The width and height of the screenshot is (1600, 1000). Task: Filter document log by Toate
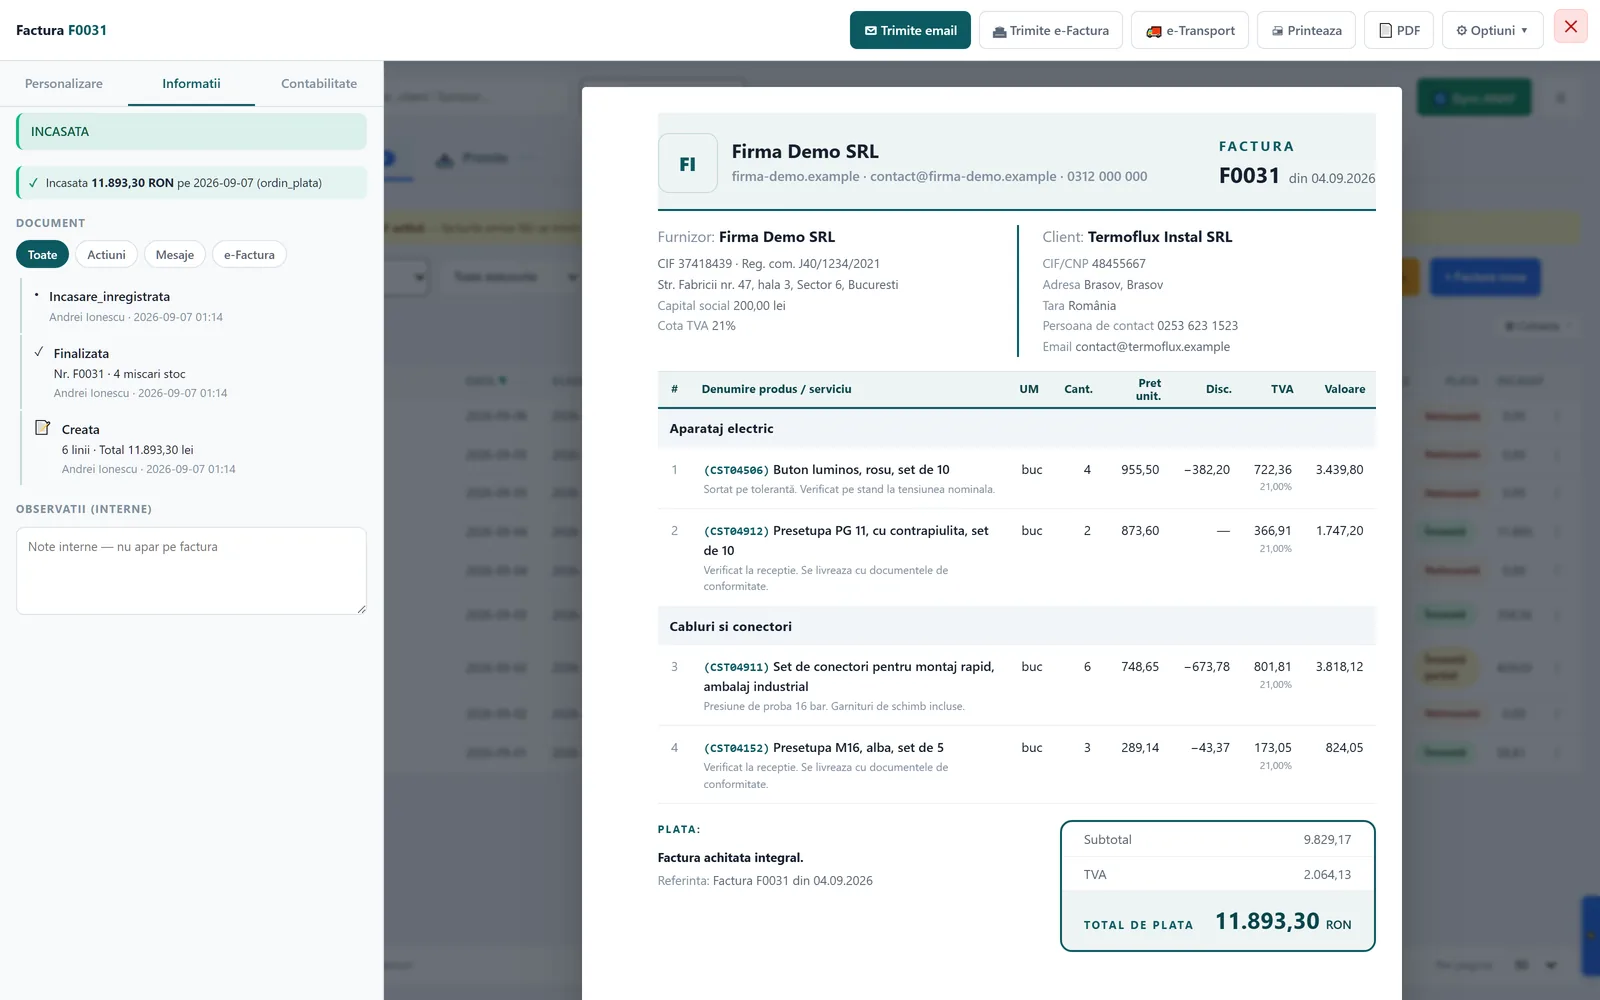pyautogui.click(x=42, y=255)
